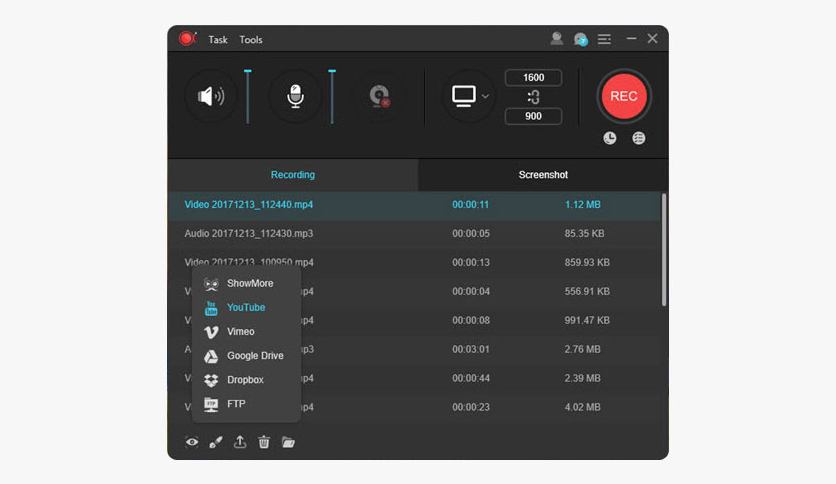Click the 00:00:44 duration entry

click(x=471, y=378)
